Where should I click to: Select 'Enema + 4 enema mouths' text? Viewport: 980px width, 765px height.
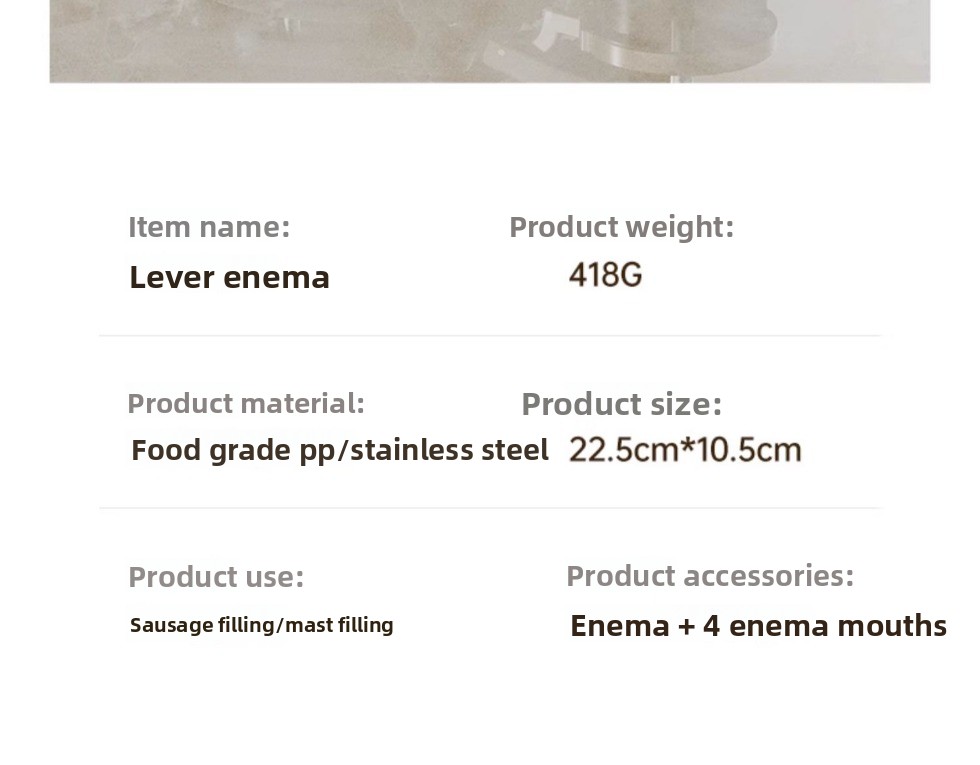pyautogui.click(x=759, y=626)
